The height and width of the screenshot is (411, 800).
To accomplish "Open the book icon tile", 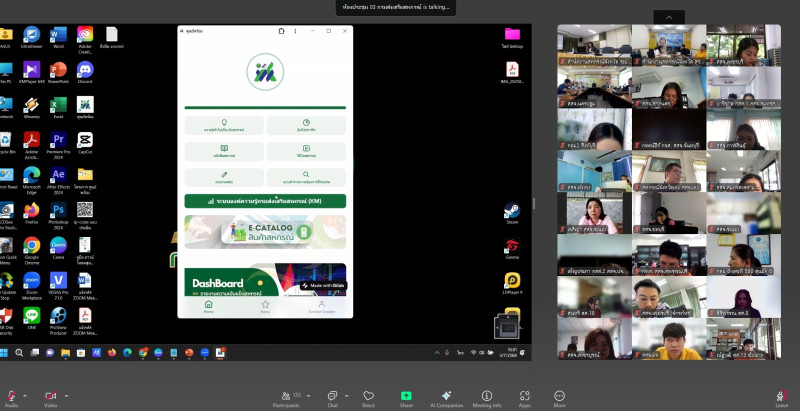I will 224,151.
